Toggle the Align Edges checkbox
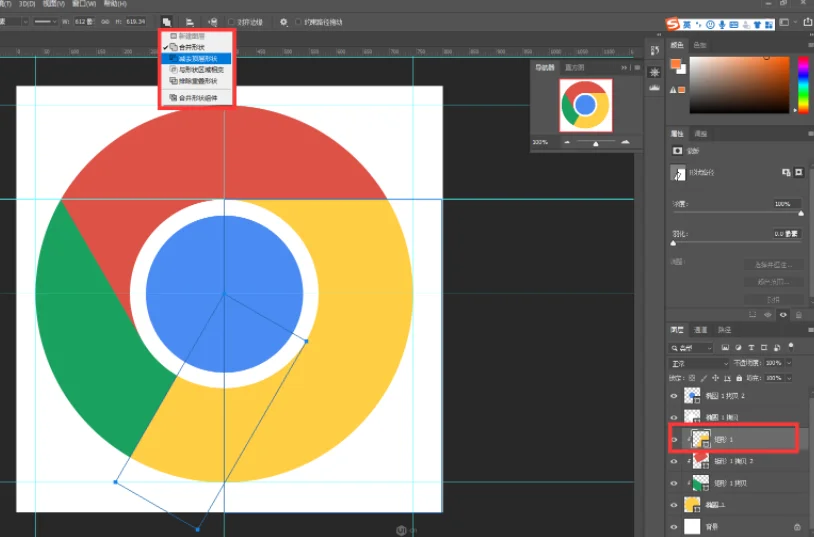This screenshot has width=814, height=537. [232, 22]
